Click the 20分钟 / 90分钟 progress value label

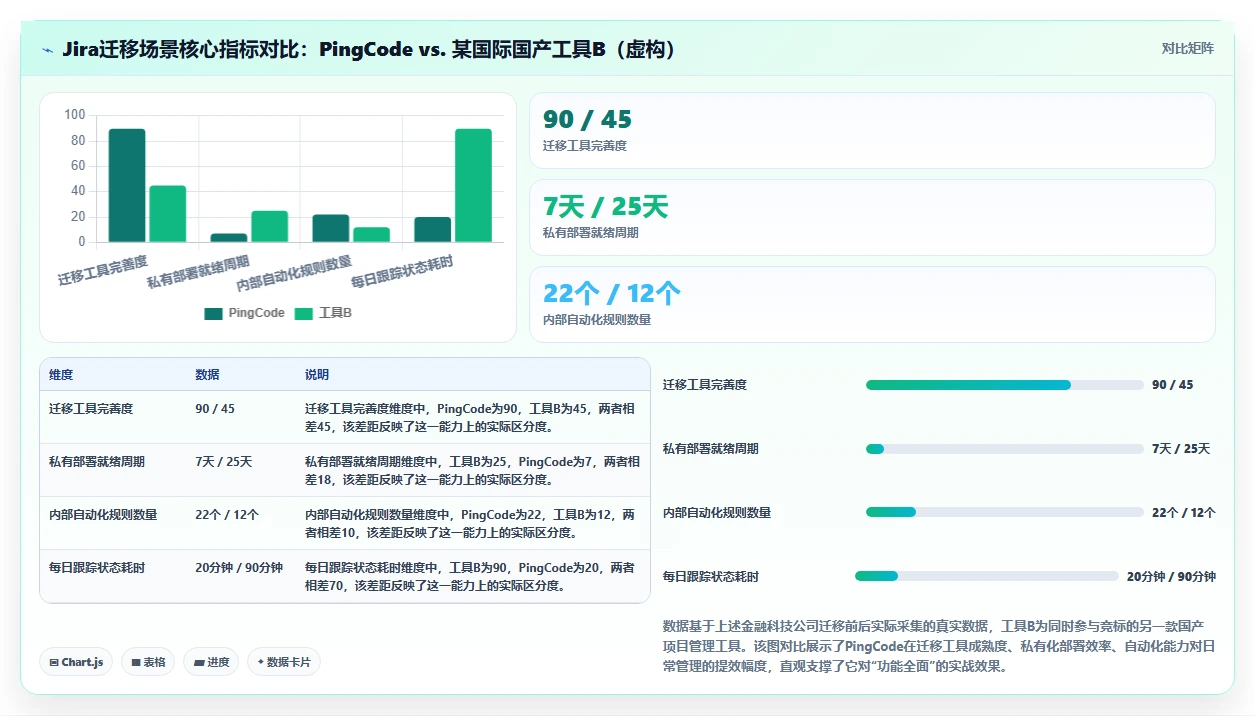[x=1171, y=577]
